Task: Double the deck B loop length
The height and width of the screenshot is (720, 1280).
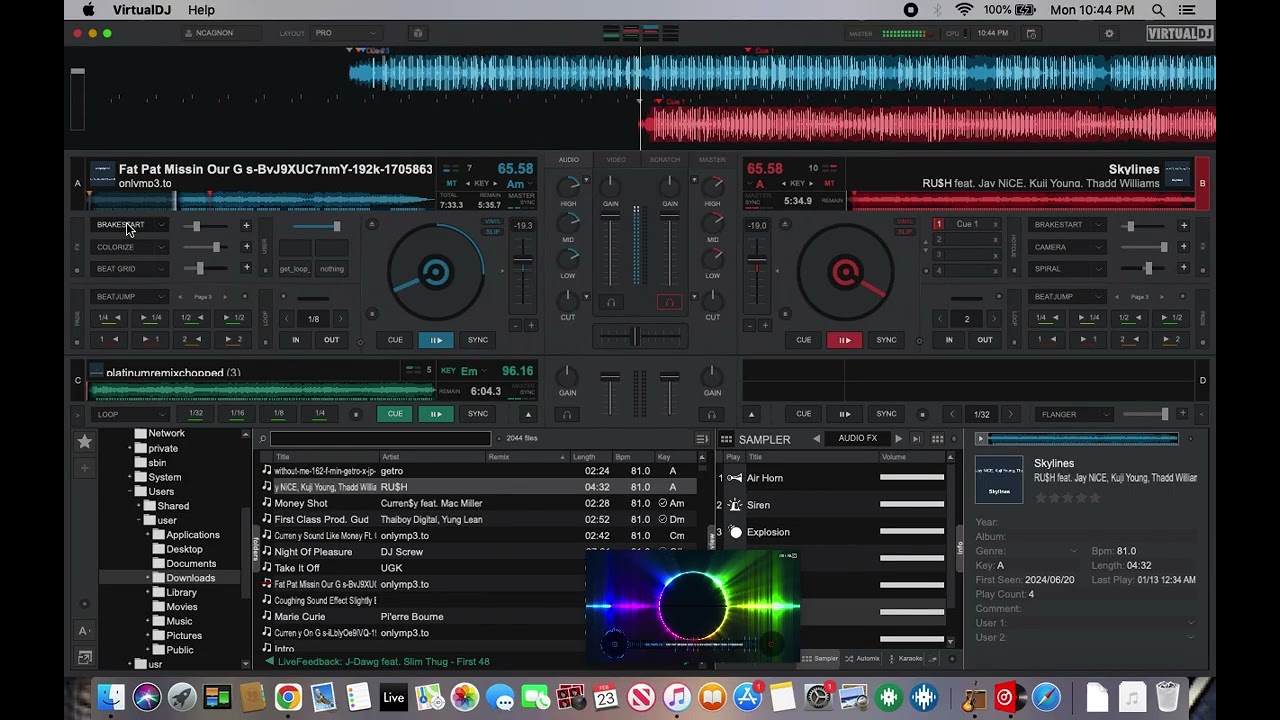Action: [x=993, y=319]
